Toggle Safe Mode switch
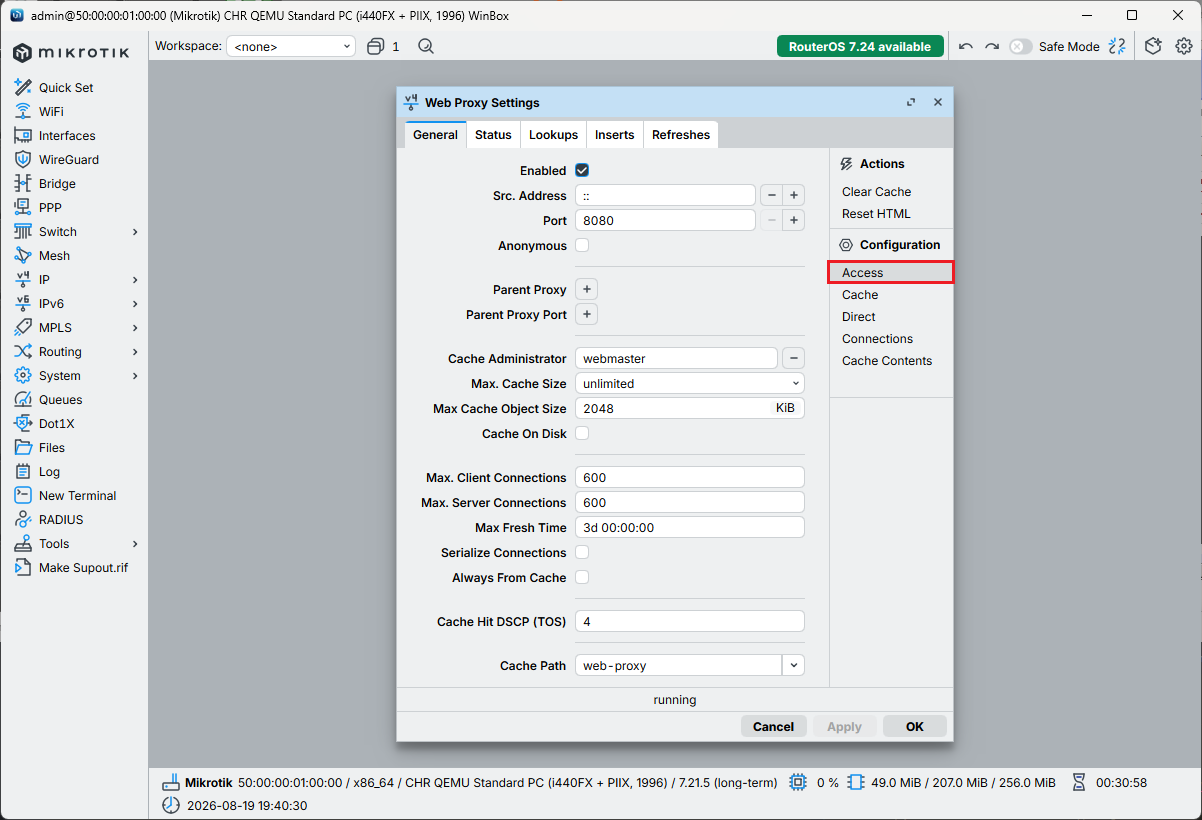Screen dimensions: 1202x820 tap(1020, 46)
